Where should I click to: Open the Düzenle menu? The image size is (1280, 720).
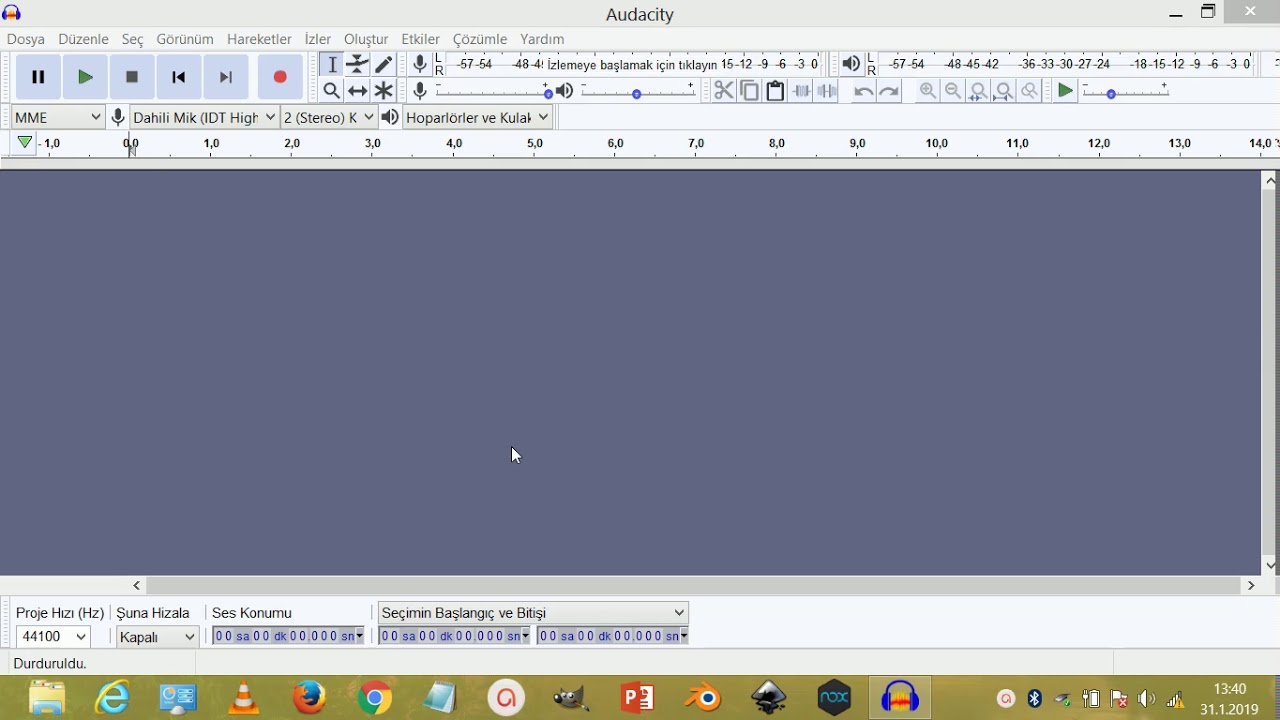pos(83,39)
